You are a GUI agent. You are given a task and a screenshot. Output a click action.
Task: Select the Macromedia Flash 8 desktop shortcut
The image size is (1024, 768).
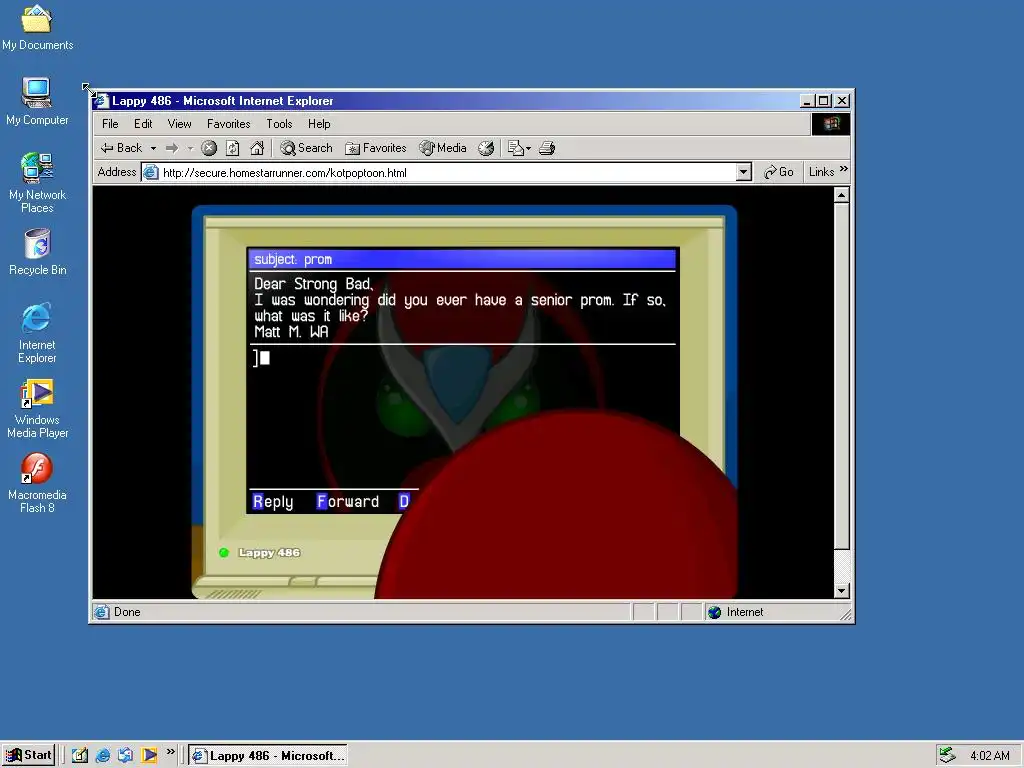pyautogui.click(x=37, y=483)
